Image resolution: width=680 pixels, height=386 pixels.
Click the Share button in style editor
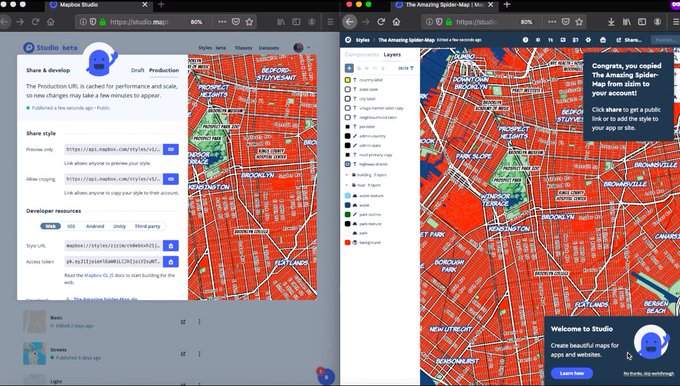(x=629, y=40)
